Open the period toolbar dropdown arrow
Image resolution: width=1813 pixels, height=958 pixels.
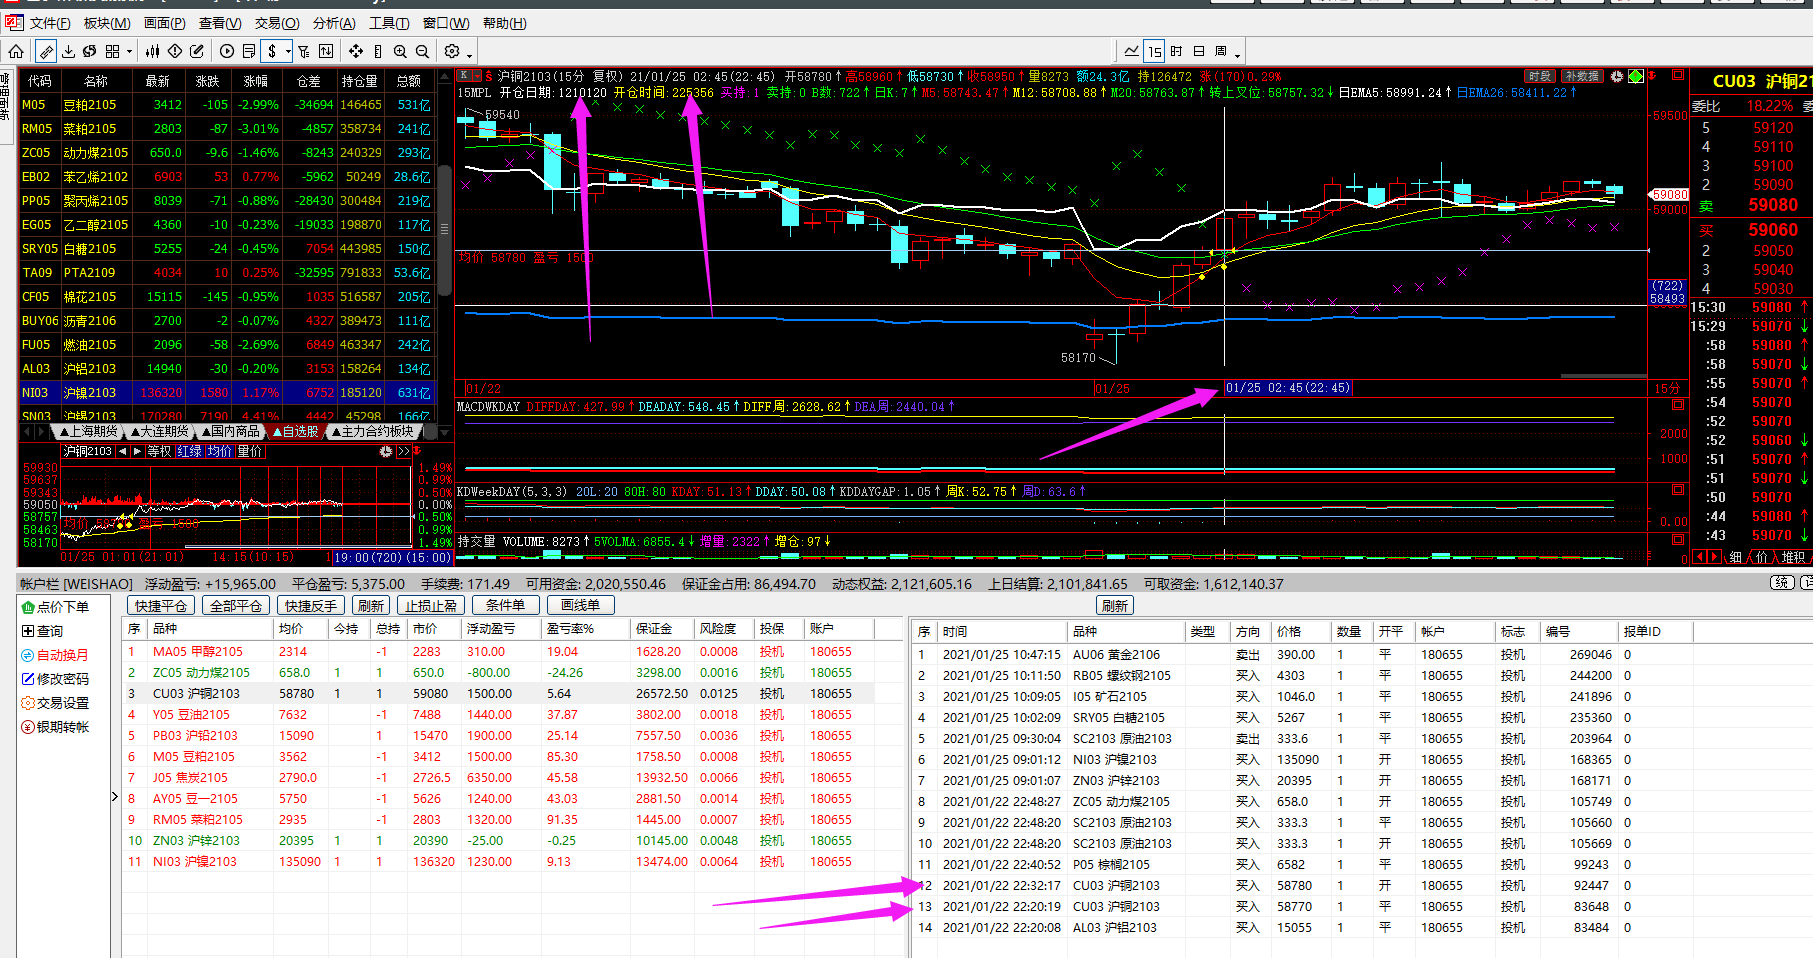[x=1238, y=54]
